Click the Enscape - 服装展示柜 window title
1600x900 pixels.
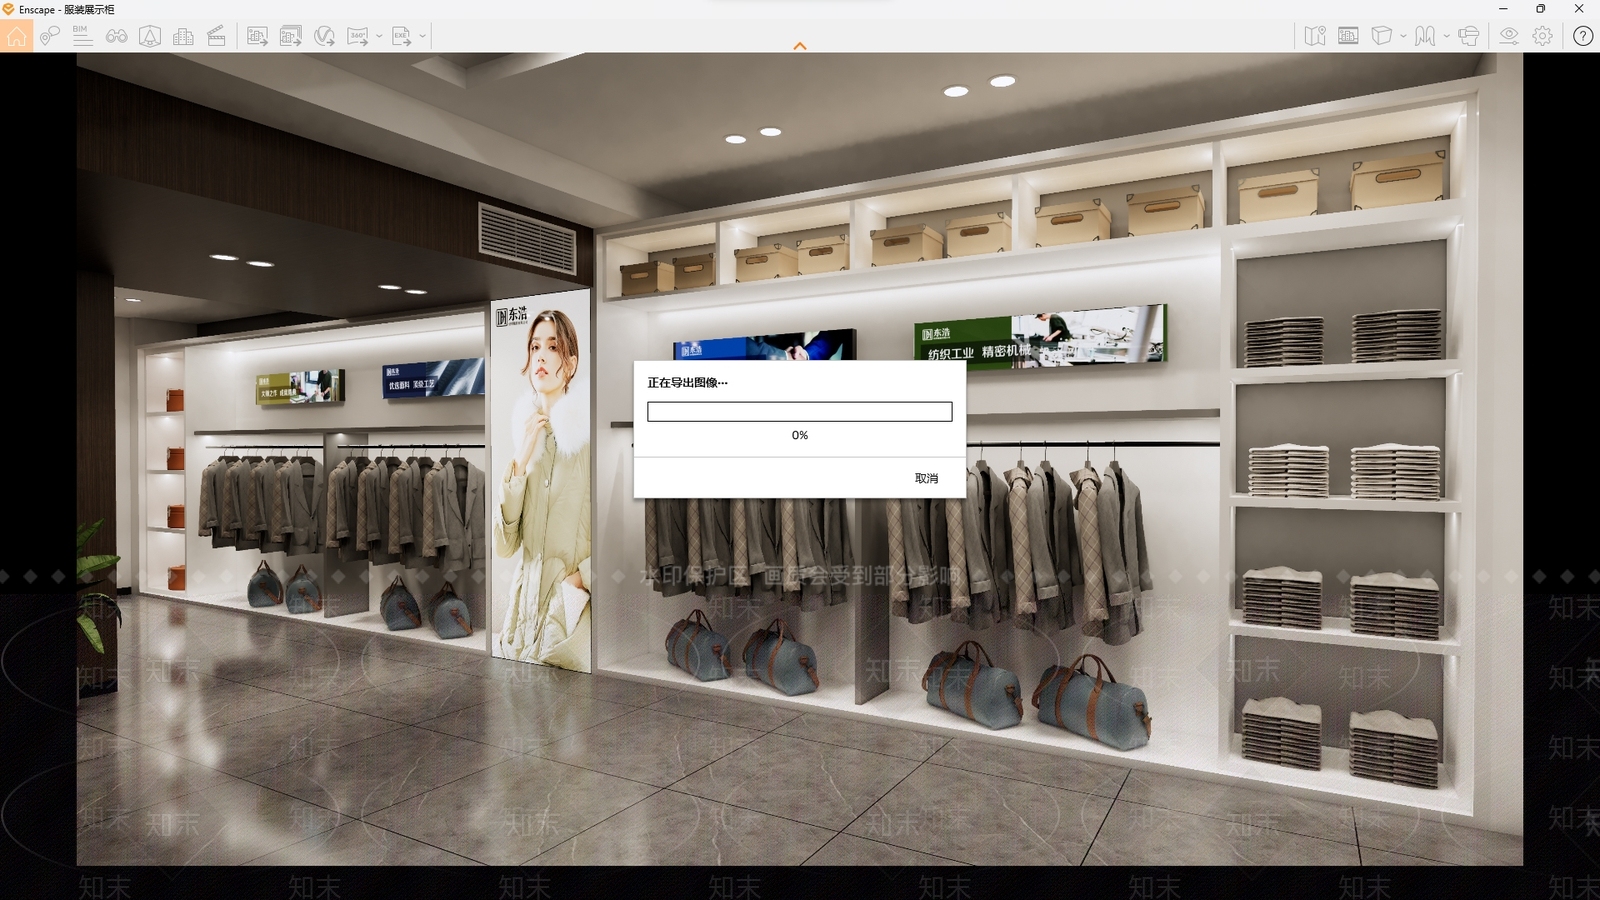coord(67,9)
